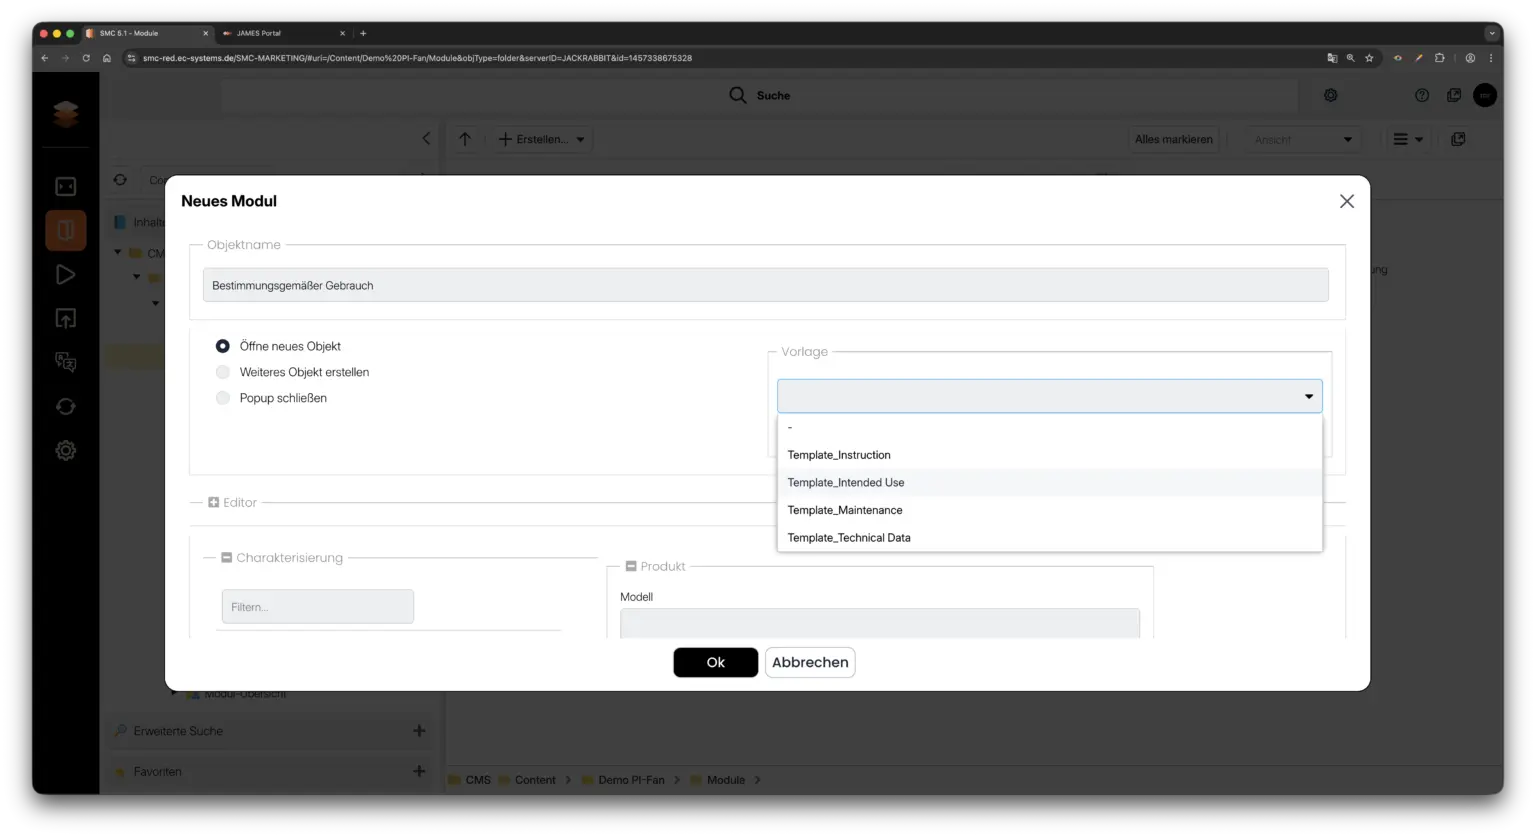Image resolution: width=1536 pixels, height=837 pixels.
Task: Click the search magnifier icon
Action: pos(738,96)
